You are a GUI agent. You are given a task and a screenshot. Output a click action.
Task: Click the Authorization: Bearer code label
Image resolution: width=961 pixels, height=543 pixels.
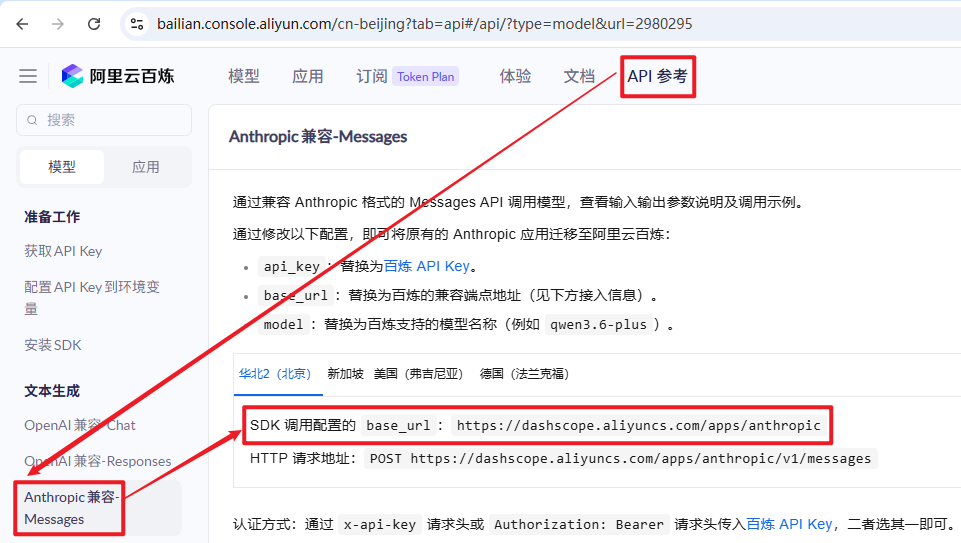click(x=579, y=525)
